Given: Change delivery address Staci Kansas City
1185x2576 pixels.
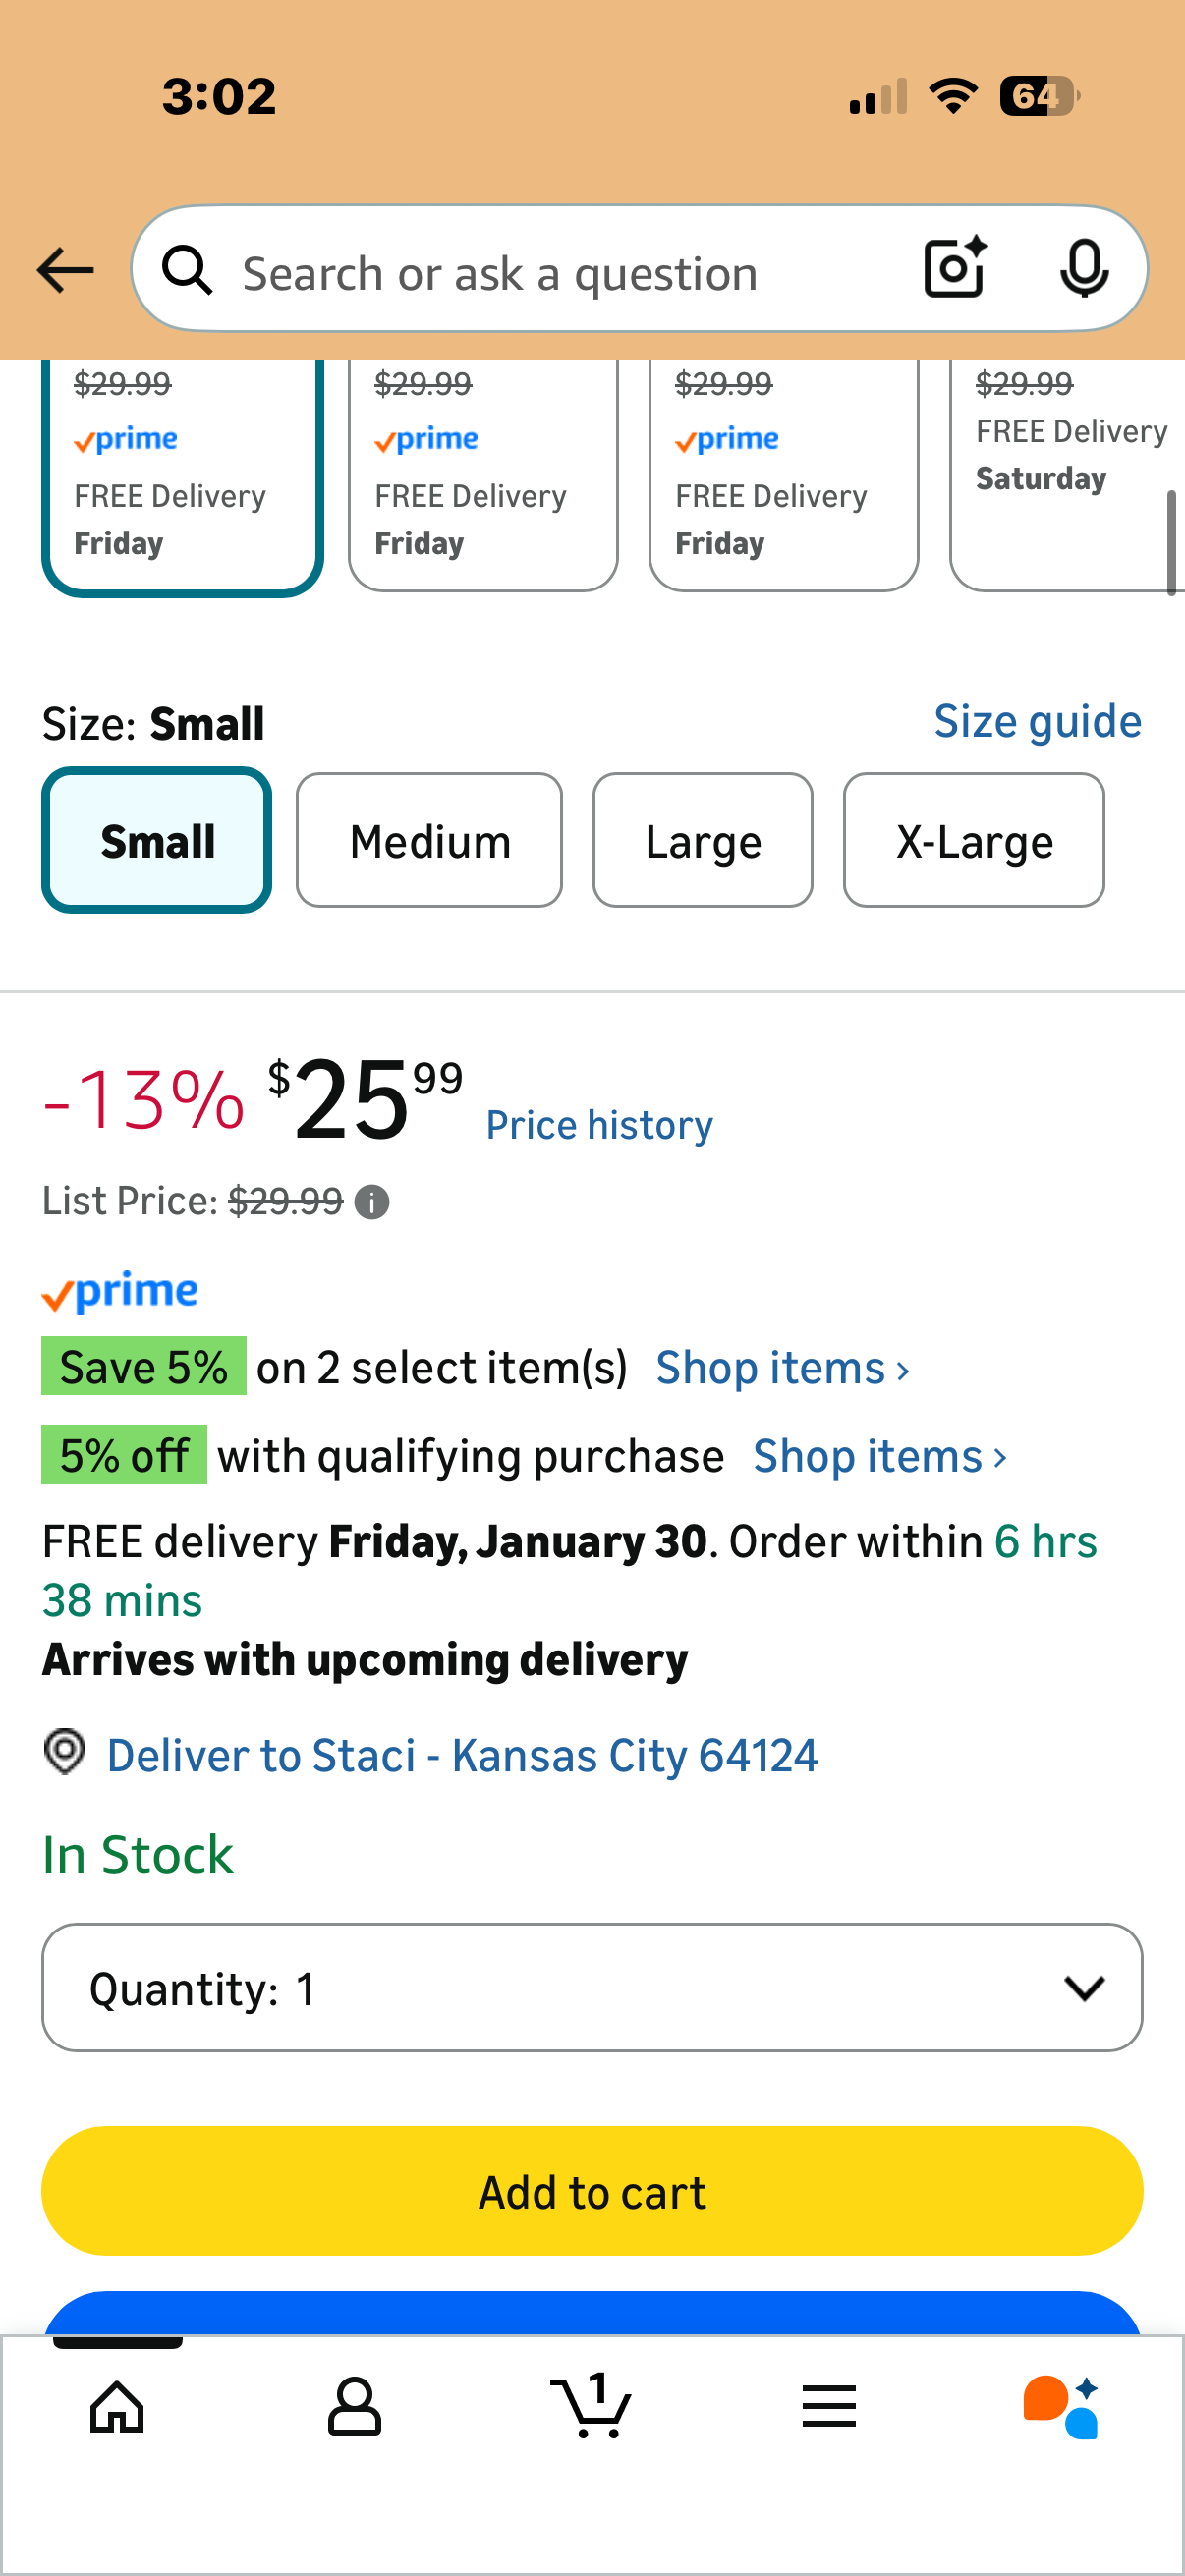Looking at the screenshot, I should coord(461,1756).
